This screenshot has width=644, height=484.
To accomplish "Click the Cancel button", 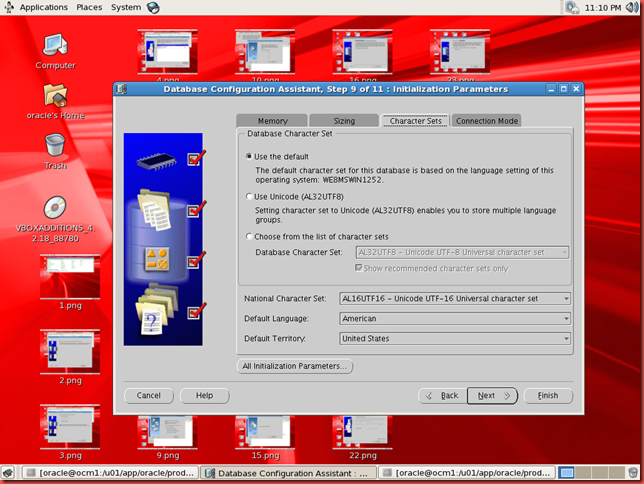I will (149, 396).
